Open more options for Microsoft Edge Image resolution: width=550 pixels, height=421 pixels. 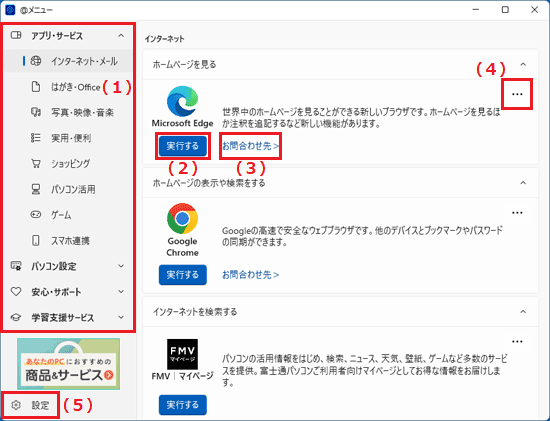(517, 94)
